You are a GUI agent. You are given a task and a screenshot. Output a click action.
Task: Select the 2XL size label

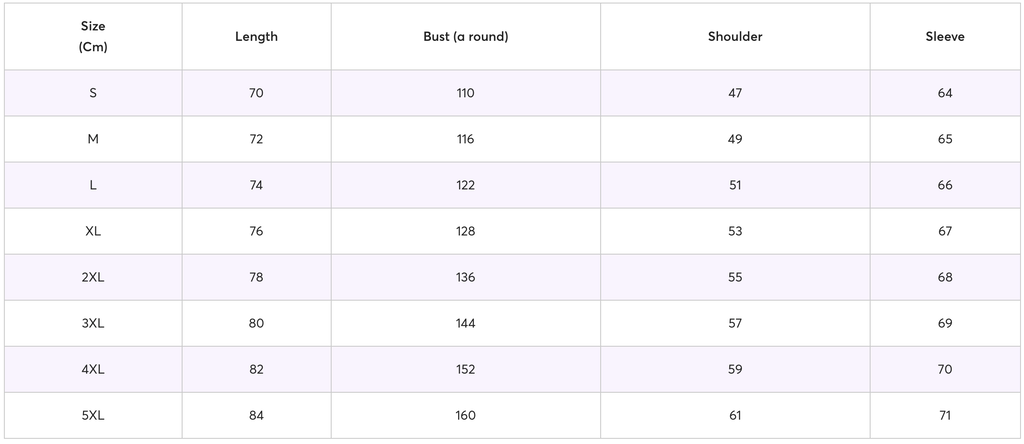click(93, 278)
